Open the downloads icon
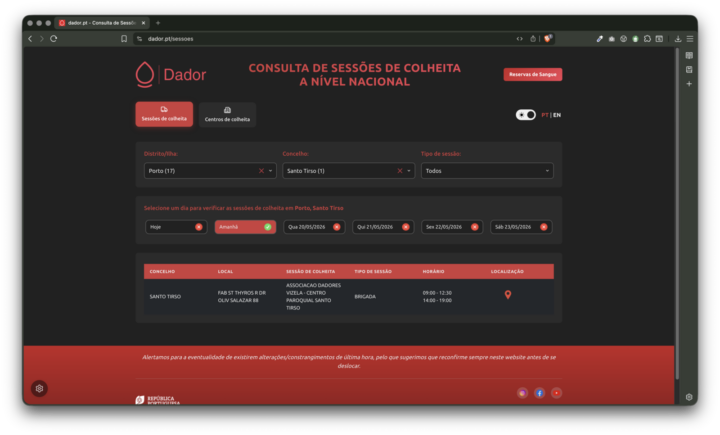Image resolution: width=720 pixels, height=435 pixels. (x=678, y=39)
